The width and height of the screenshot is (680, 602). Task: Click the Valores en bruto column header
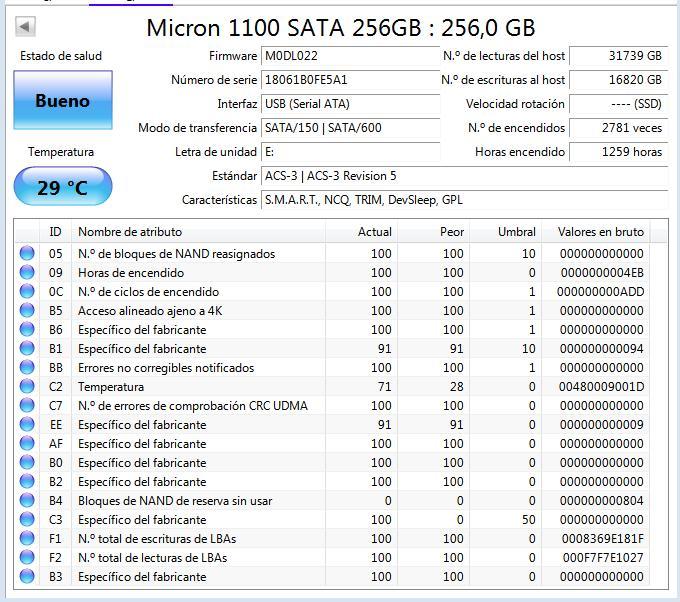(x=595, y=232)
